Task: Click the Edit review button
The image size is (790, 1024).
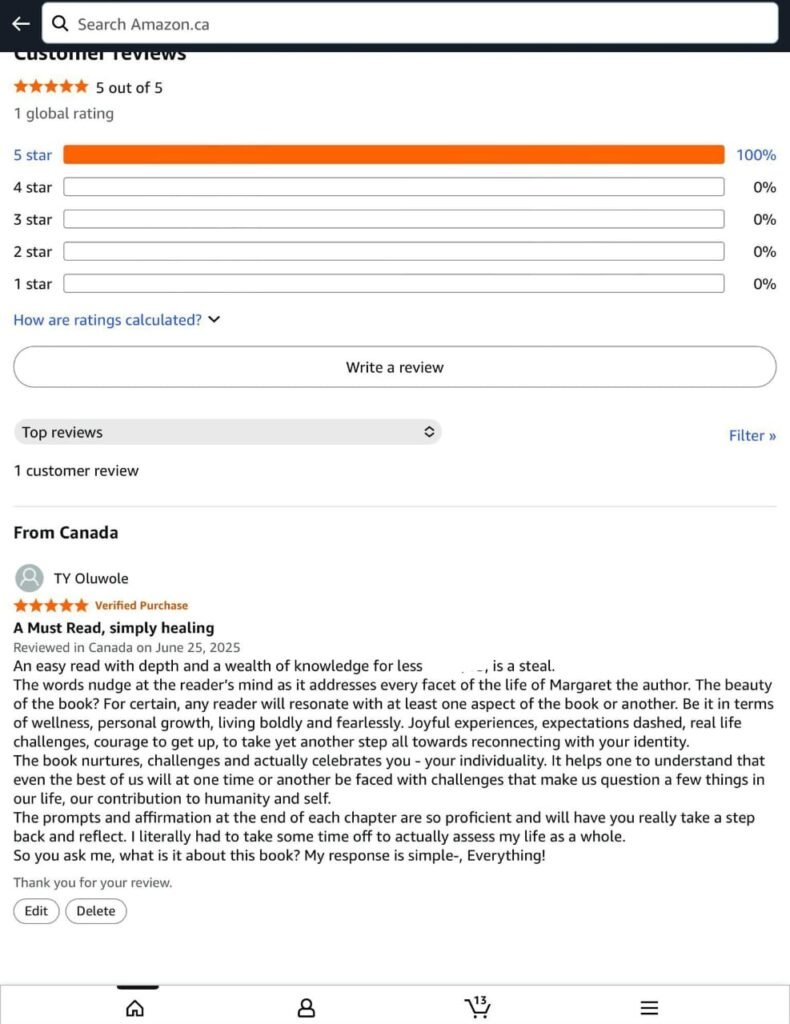Action: point(36,911)
